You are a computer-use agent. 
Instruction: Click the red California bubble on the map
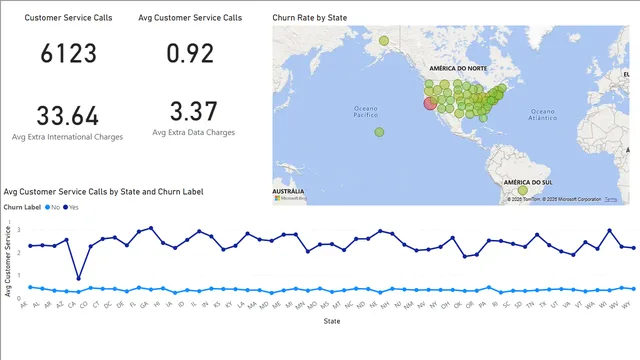coord(430,103)
